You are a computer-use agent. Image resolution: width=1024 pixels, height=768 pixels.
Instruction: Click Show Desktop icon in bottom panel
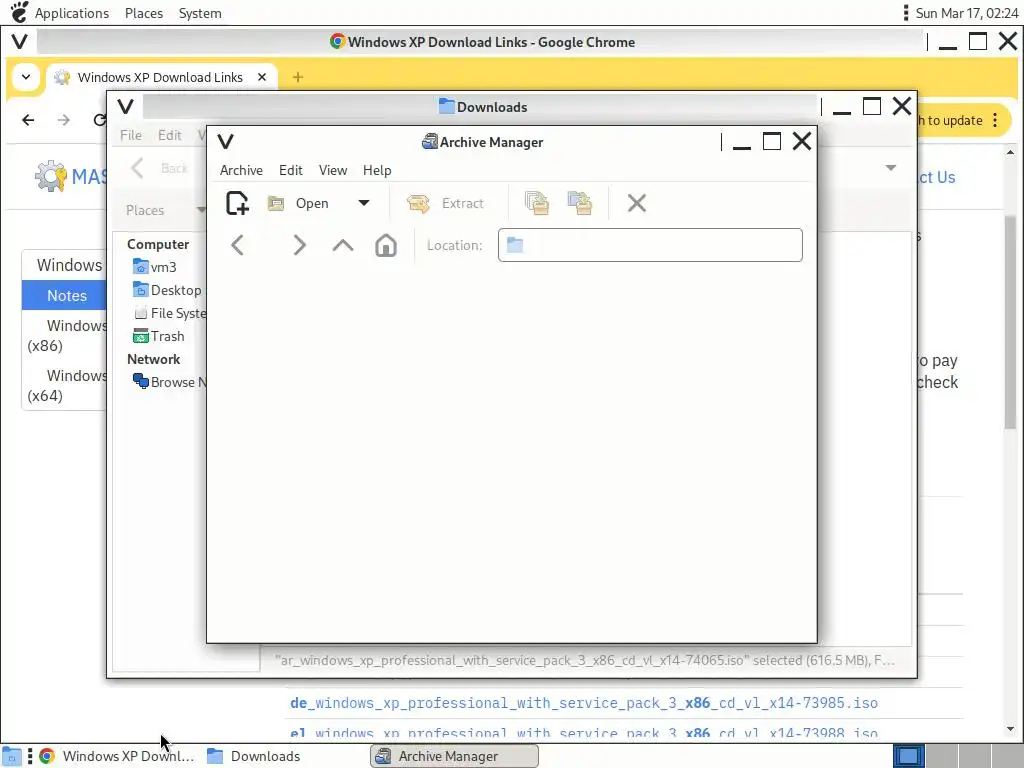(12, 756)
